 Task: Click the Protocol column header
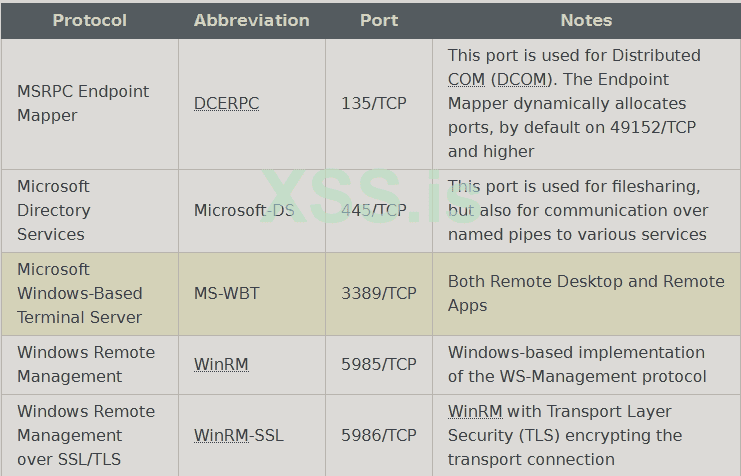pos(89,20)
